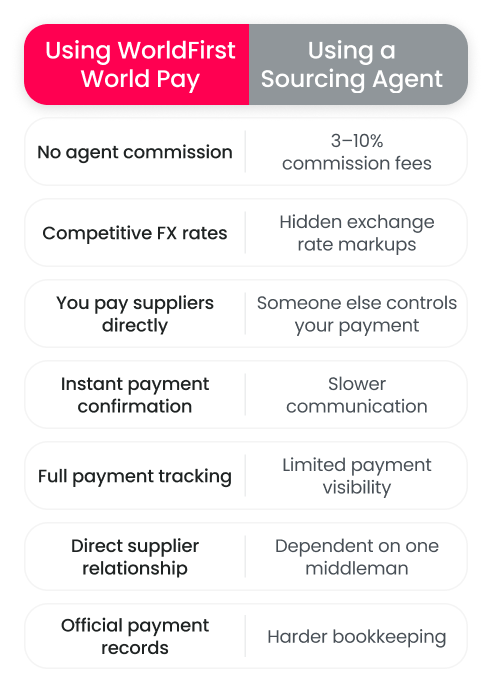Click Someone else controls your payment text
The image size is (492, 693).
pyautogui.click(x=357, y=314)
